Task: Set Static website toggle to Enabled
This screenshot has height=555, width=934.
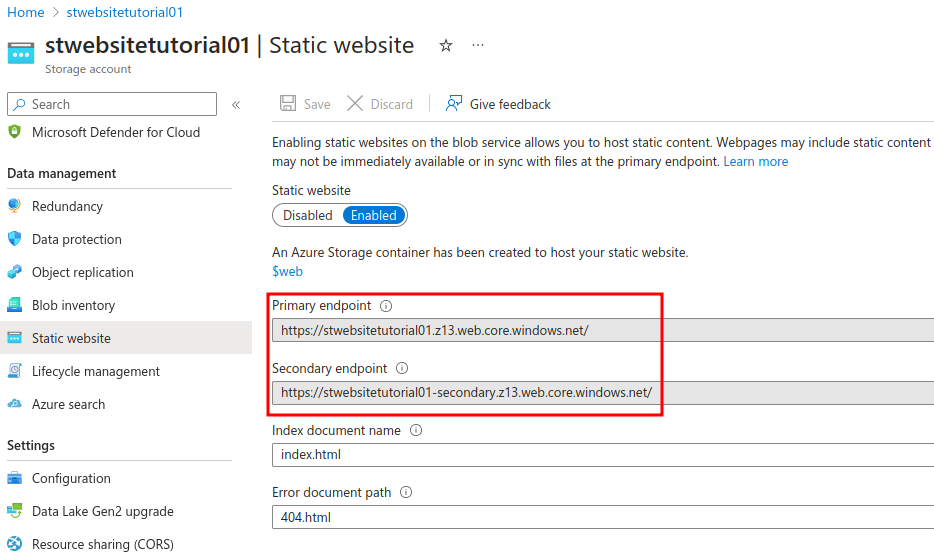Action: 373,215
